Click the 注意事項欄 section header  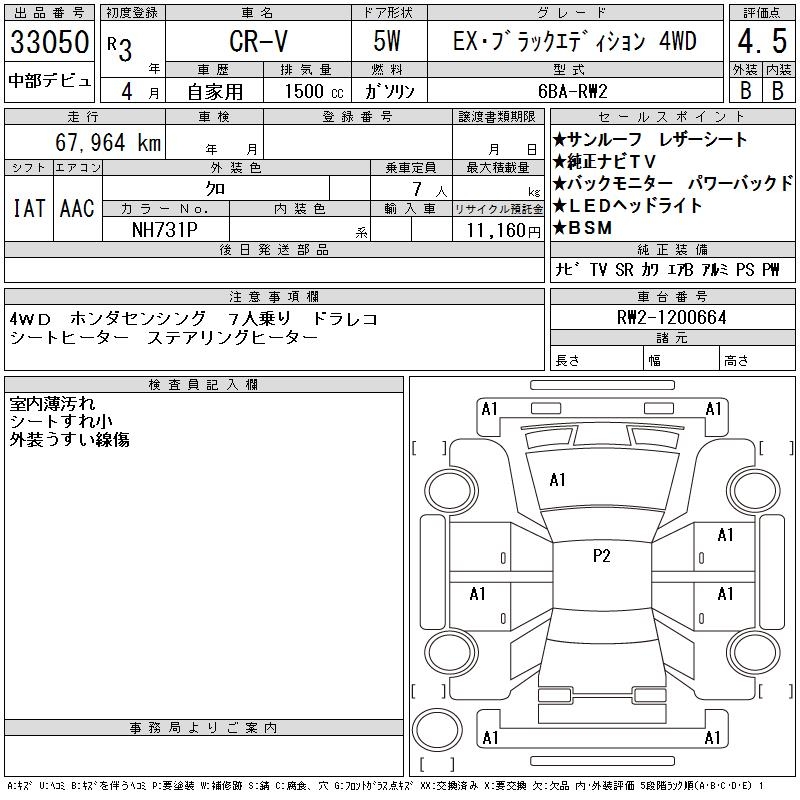(274, 296)
